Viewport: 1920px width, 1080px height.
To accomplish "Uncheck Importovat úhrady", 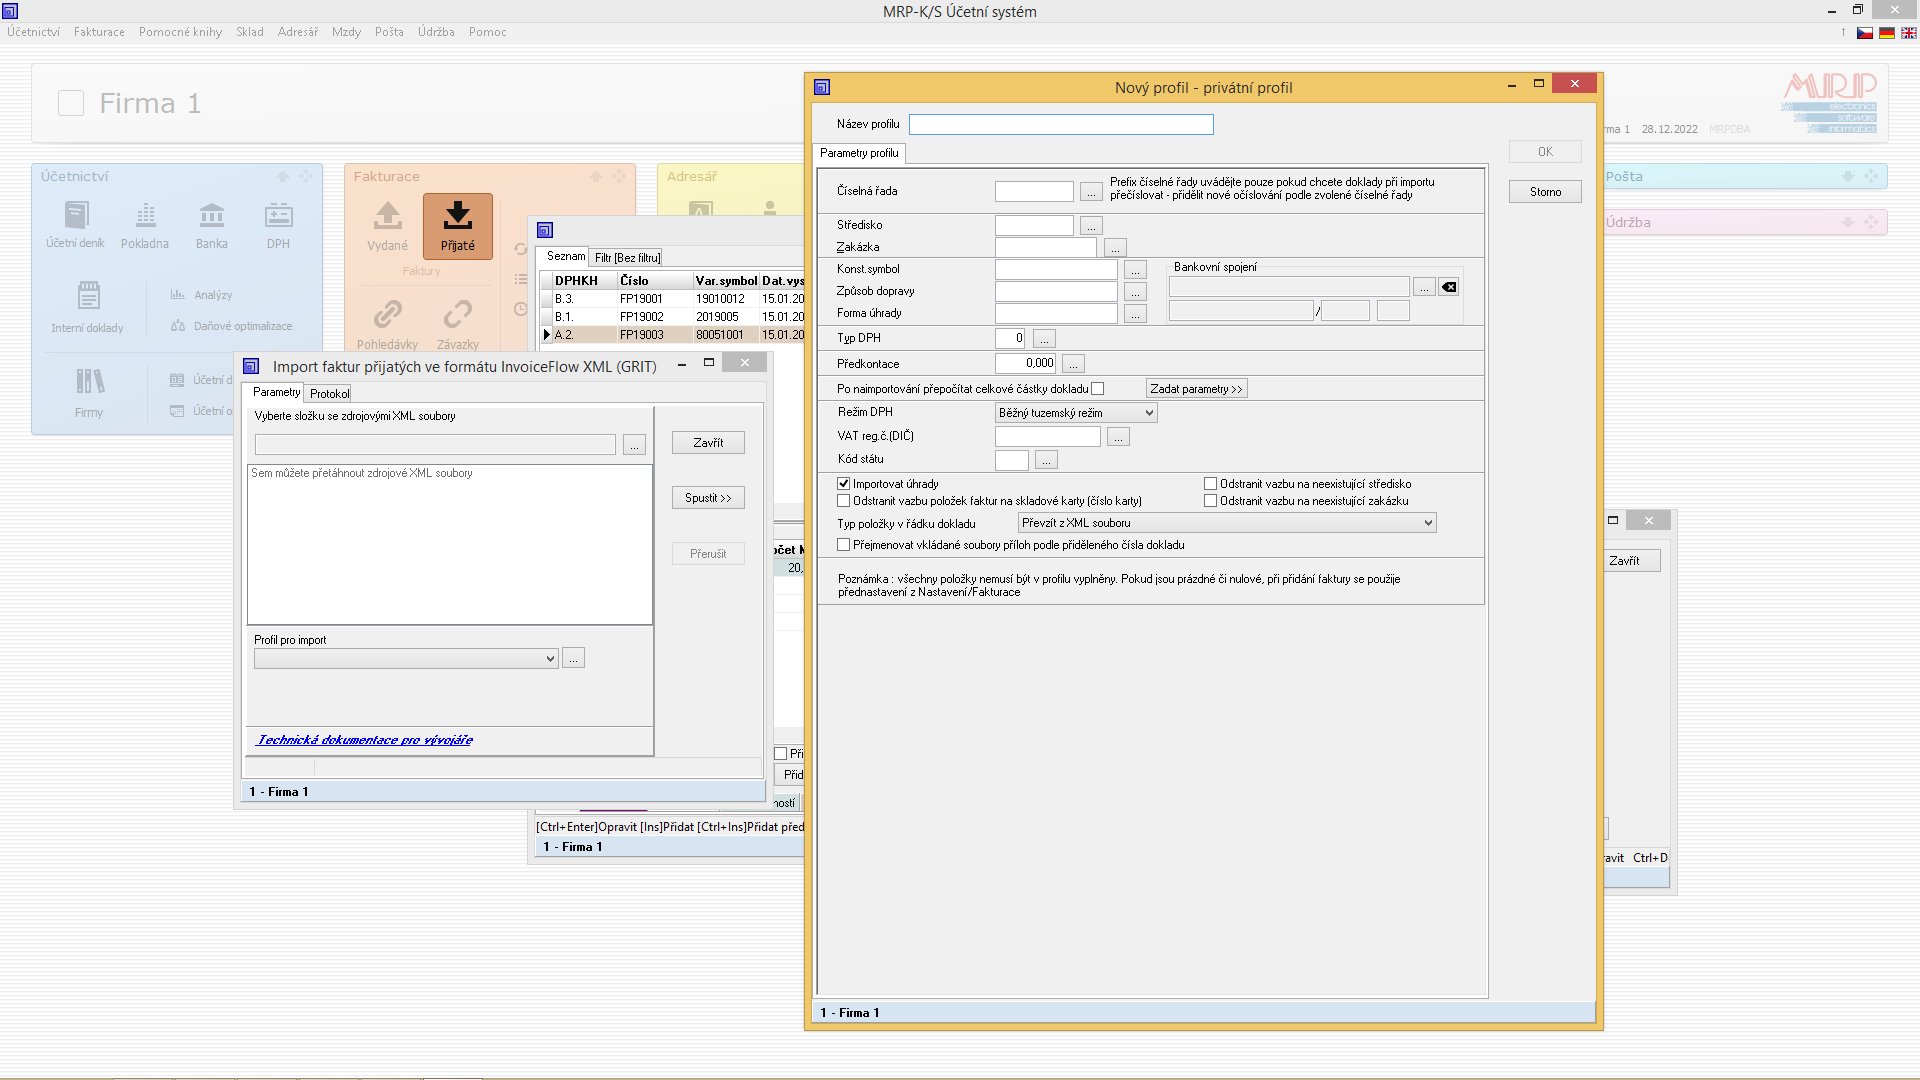I will [844, 483].
